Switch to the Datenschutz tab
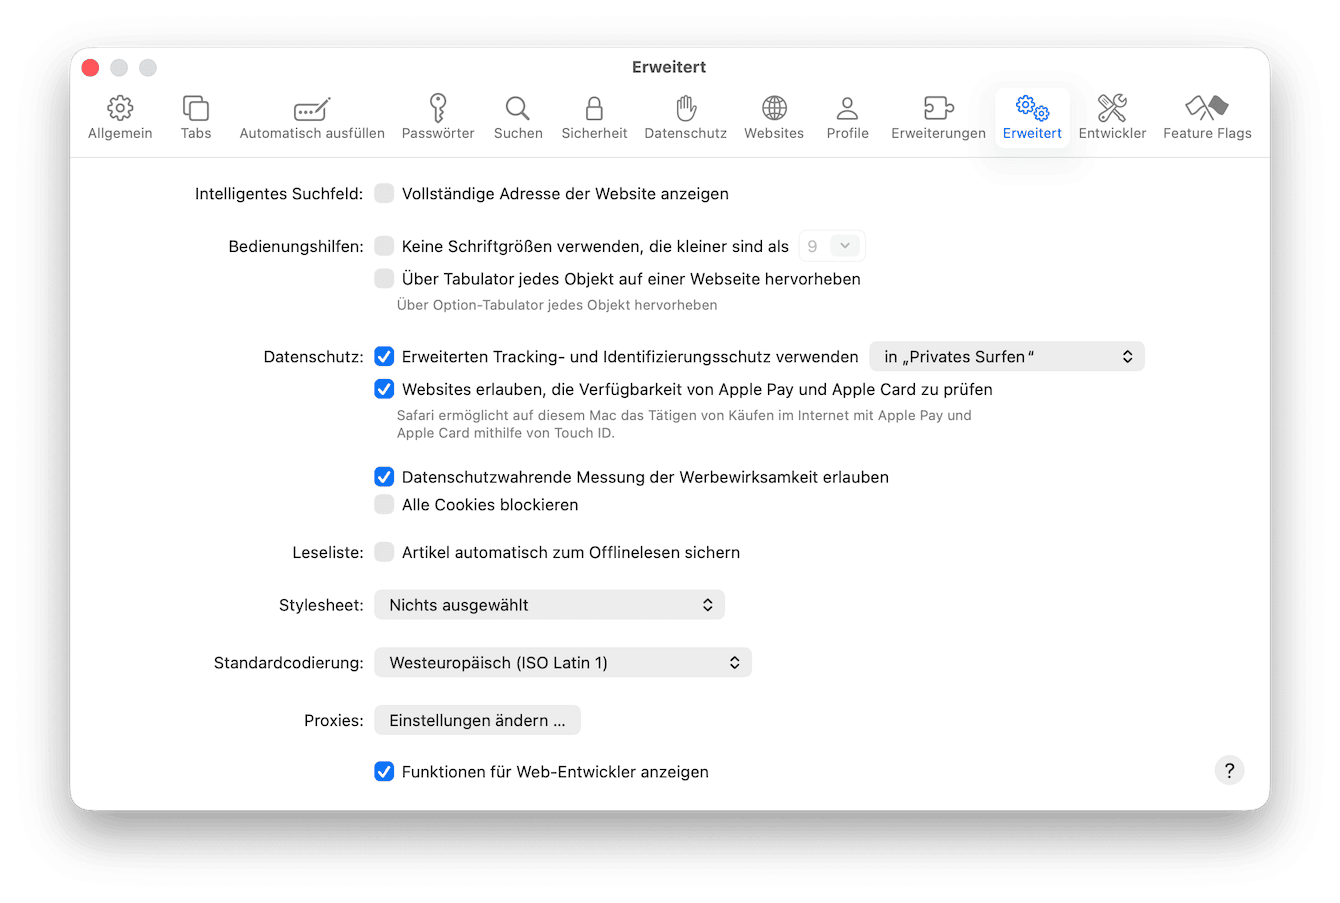Image resolution: width=1340 pixels, height=903 pixels. 685,110
